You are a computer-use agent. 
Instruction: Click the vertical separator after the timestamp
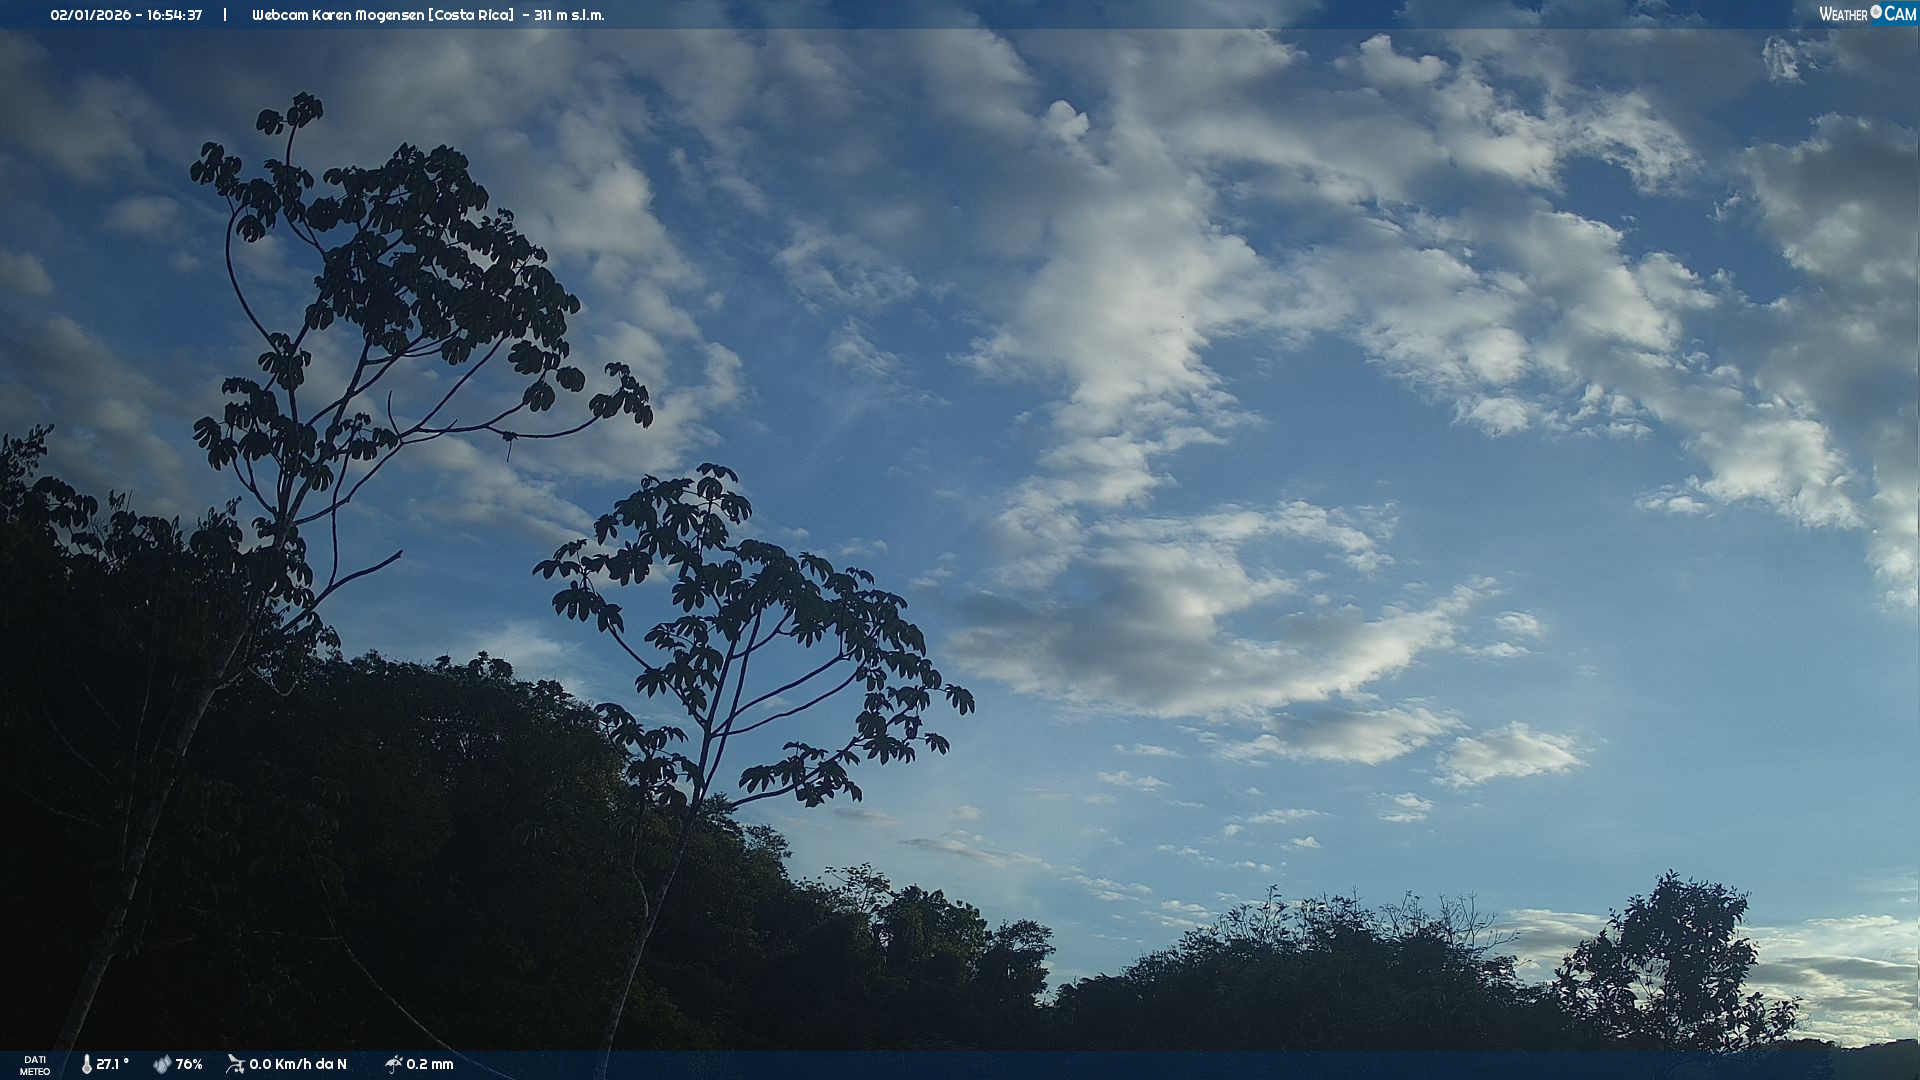point(225,15)
